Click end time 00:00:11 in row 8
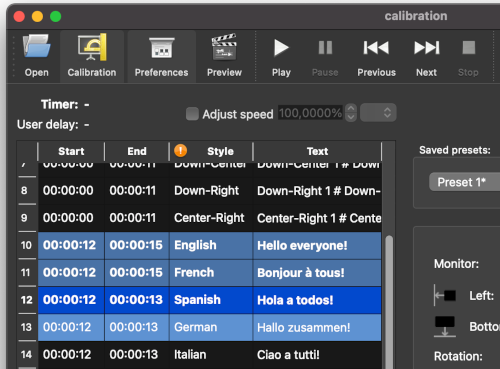The image size is (500, 369). click(x=136, y=191)
